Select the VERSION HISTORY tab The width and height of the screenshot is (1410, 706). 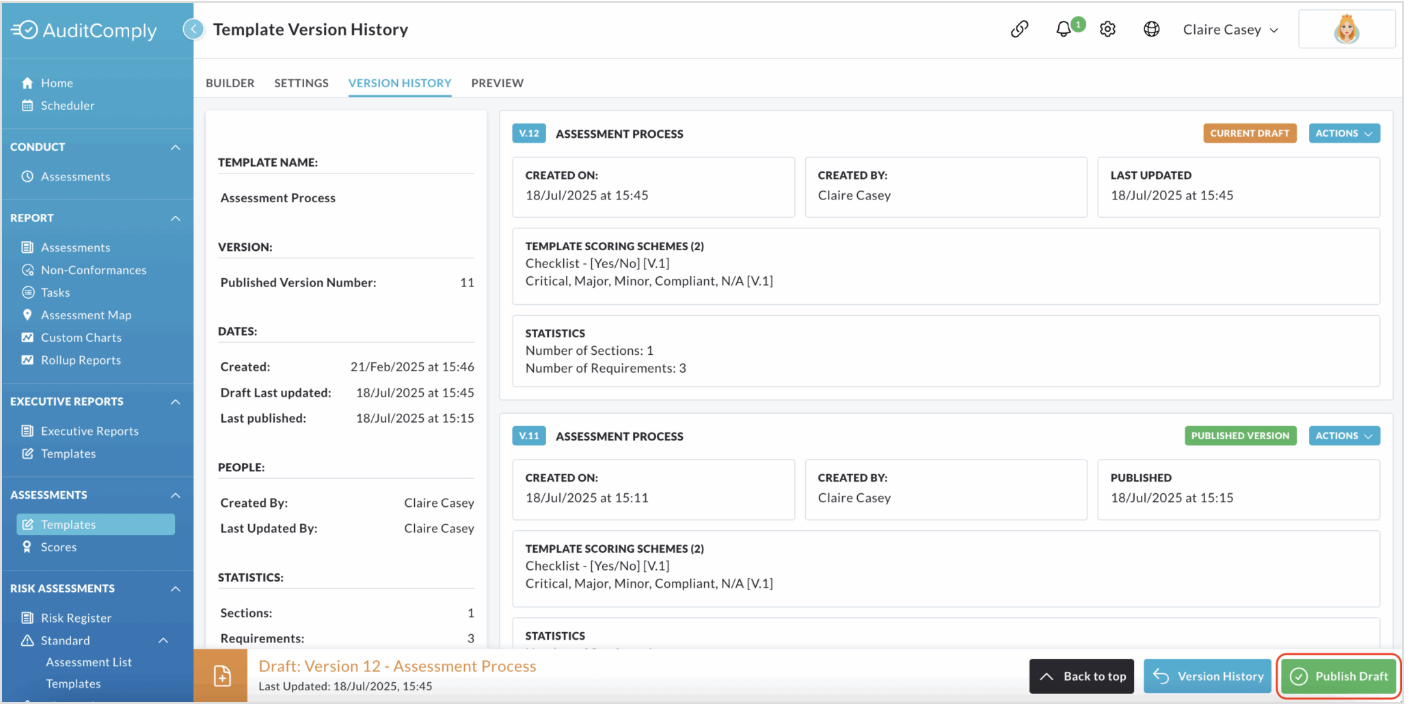click(x=400, y=83)
